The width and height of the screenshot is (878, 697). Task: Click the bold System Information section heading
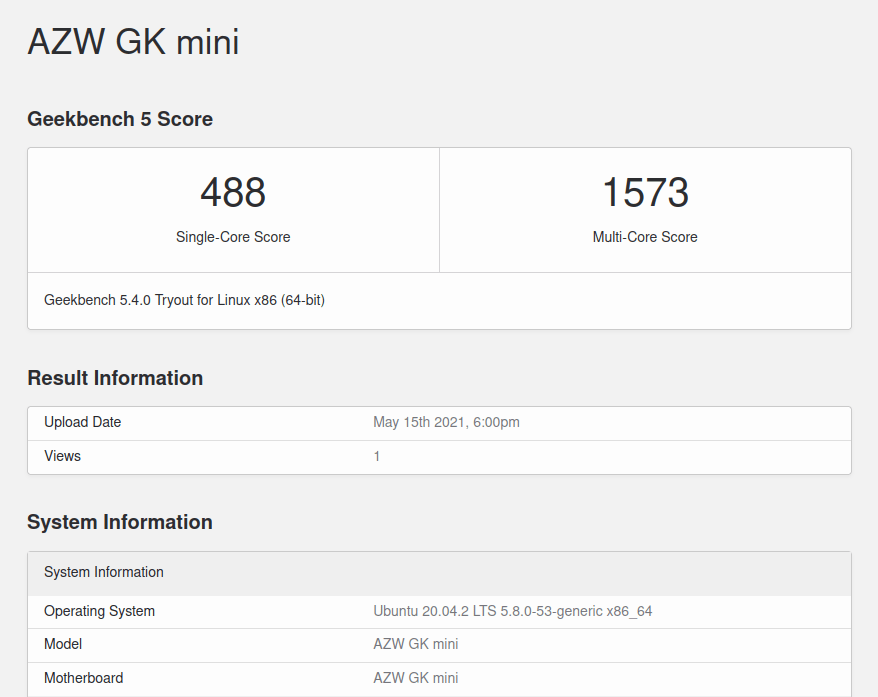coord(120,522)
